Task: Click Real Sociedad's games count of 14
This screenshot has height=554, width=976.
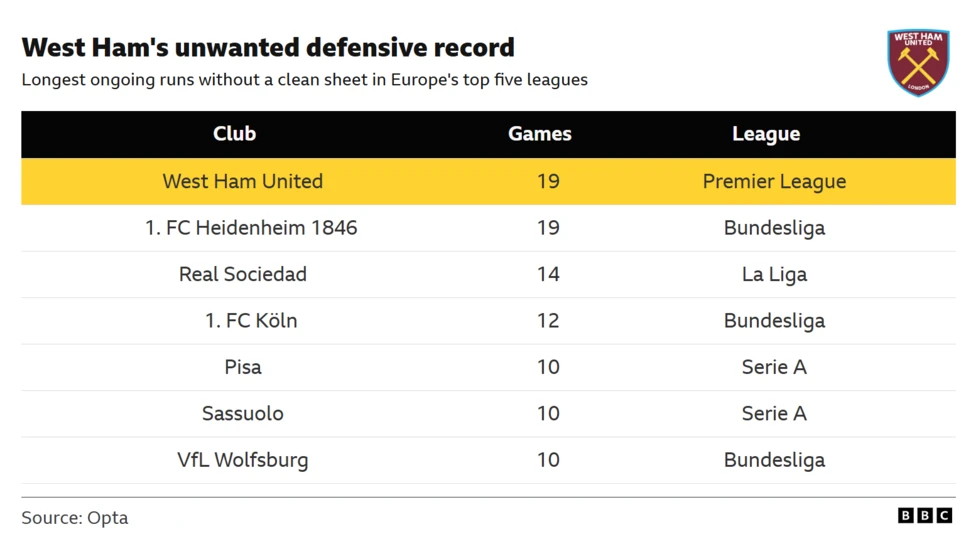Action: click(x=548, y=274)
